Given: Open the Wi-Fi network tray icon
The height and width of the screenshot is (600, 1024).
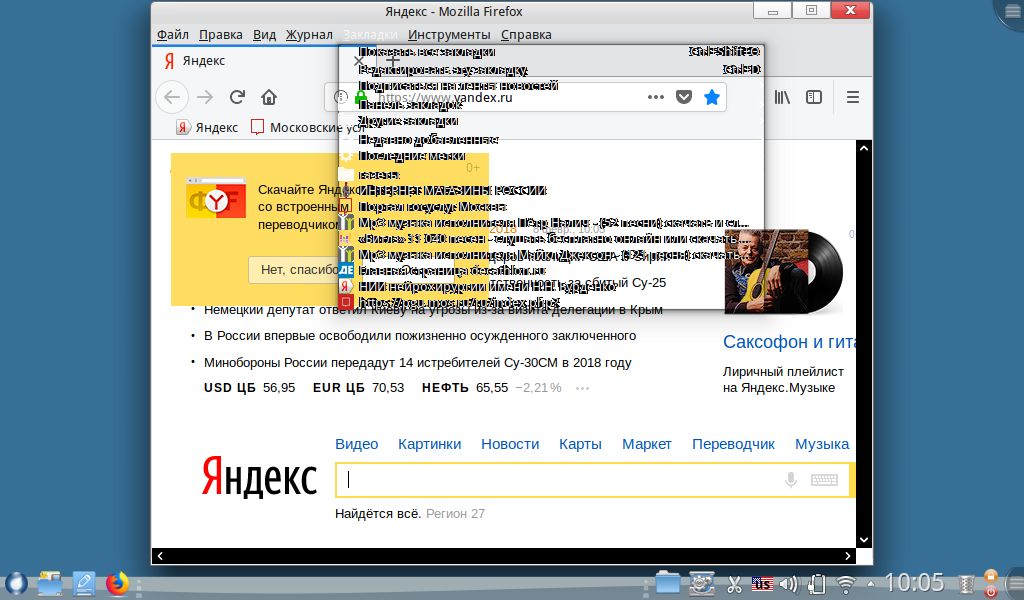Looking at the screenshot, I should click(846, 584).
